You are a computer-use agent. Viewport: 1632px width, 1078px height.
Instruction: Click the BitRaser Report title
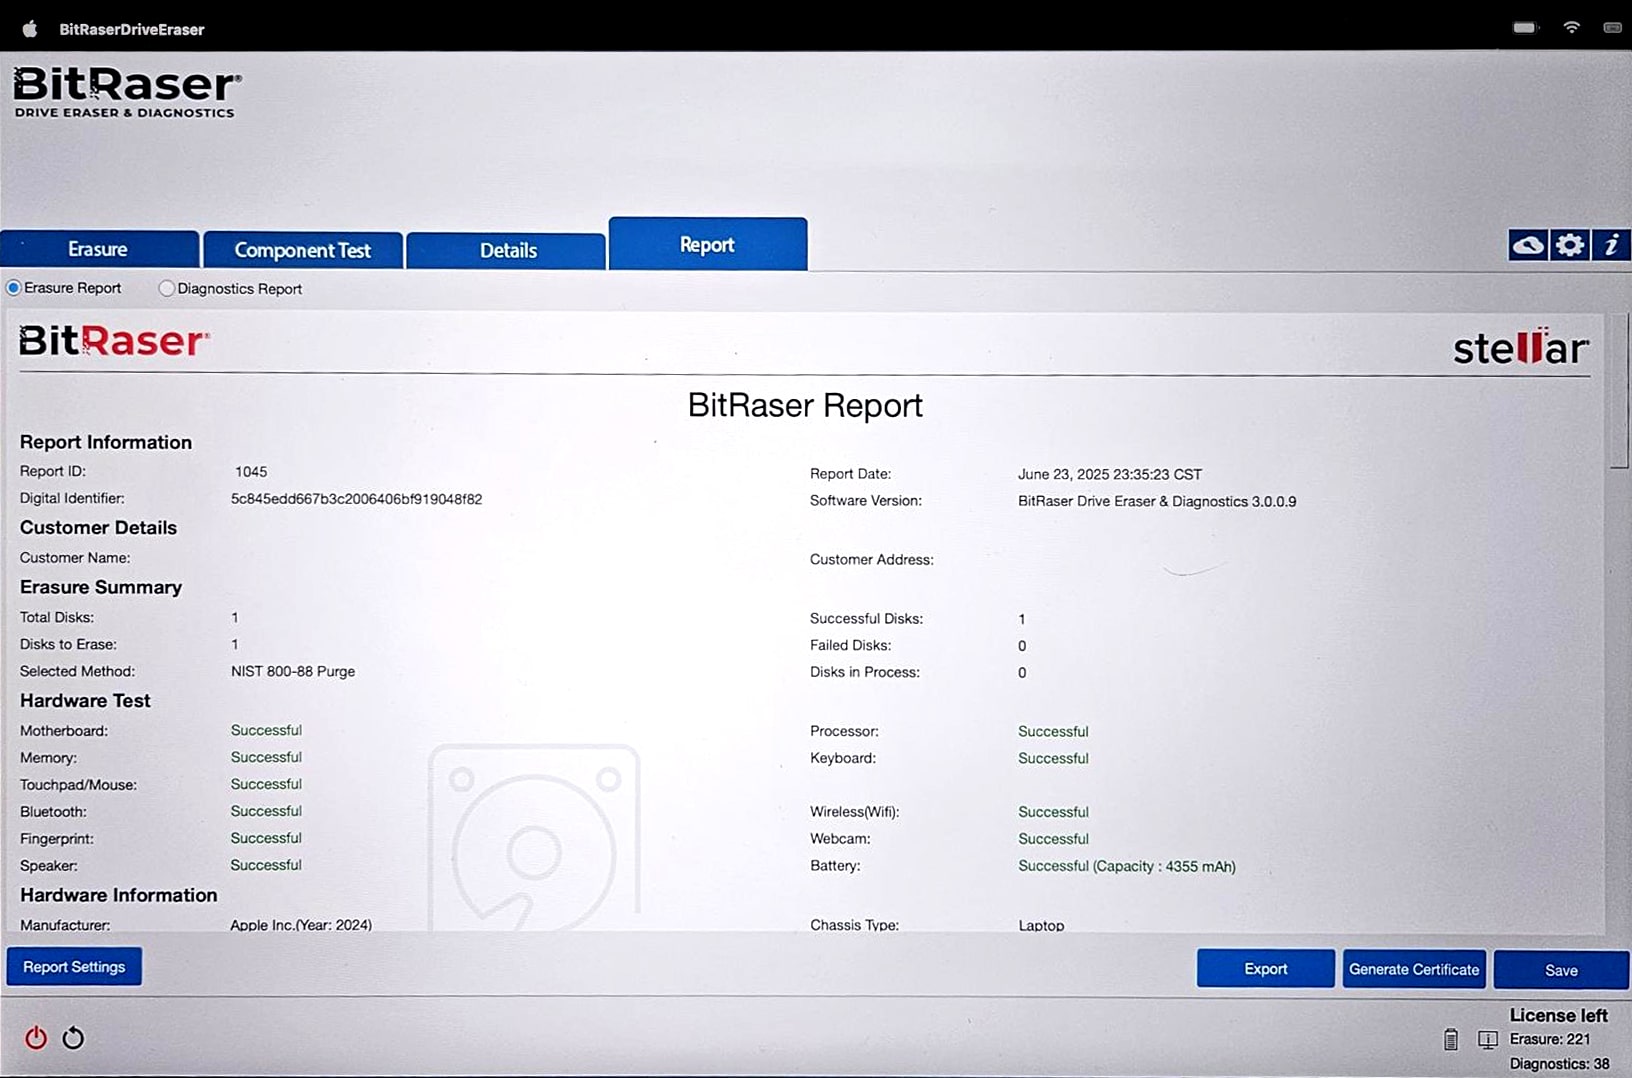click(x=805, y=405)
